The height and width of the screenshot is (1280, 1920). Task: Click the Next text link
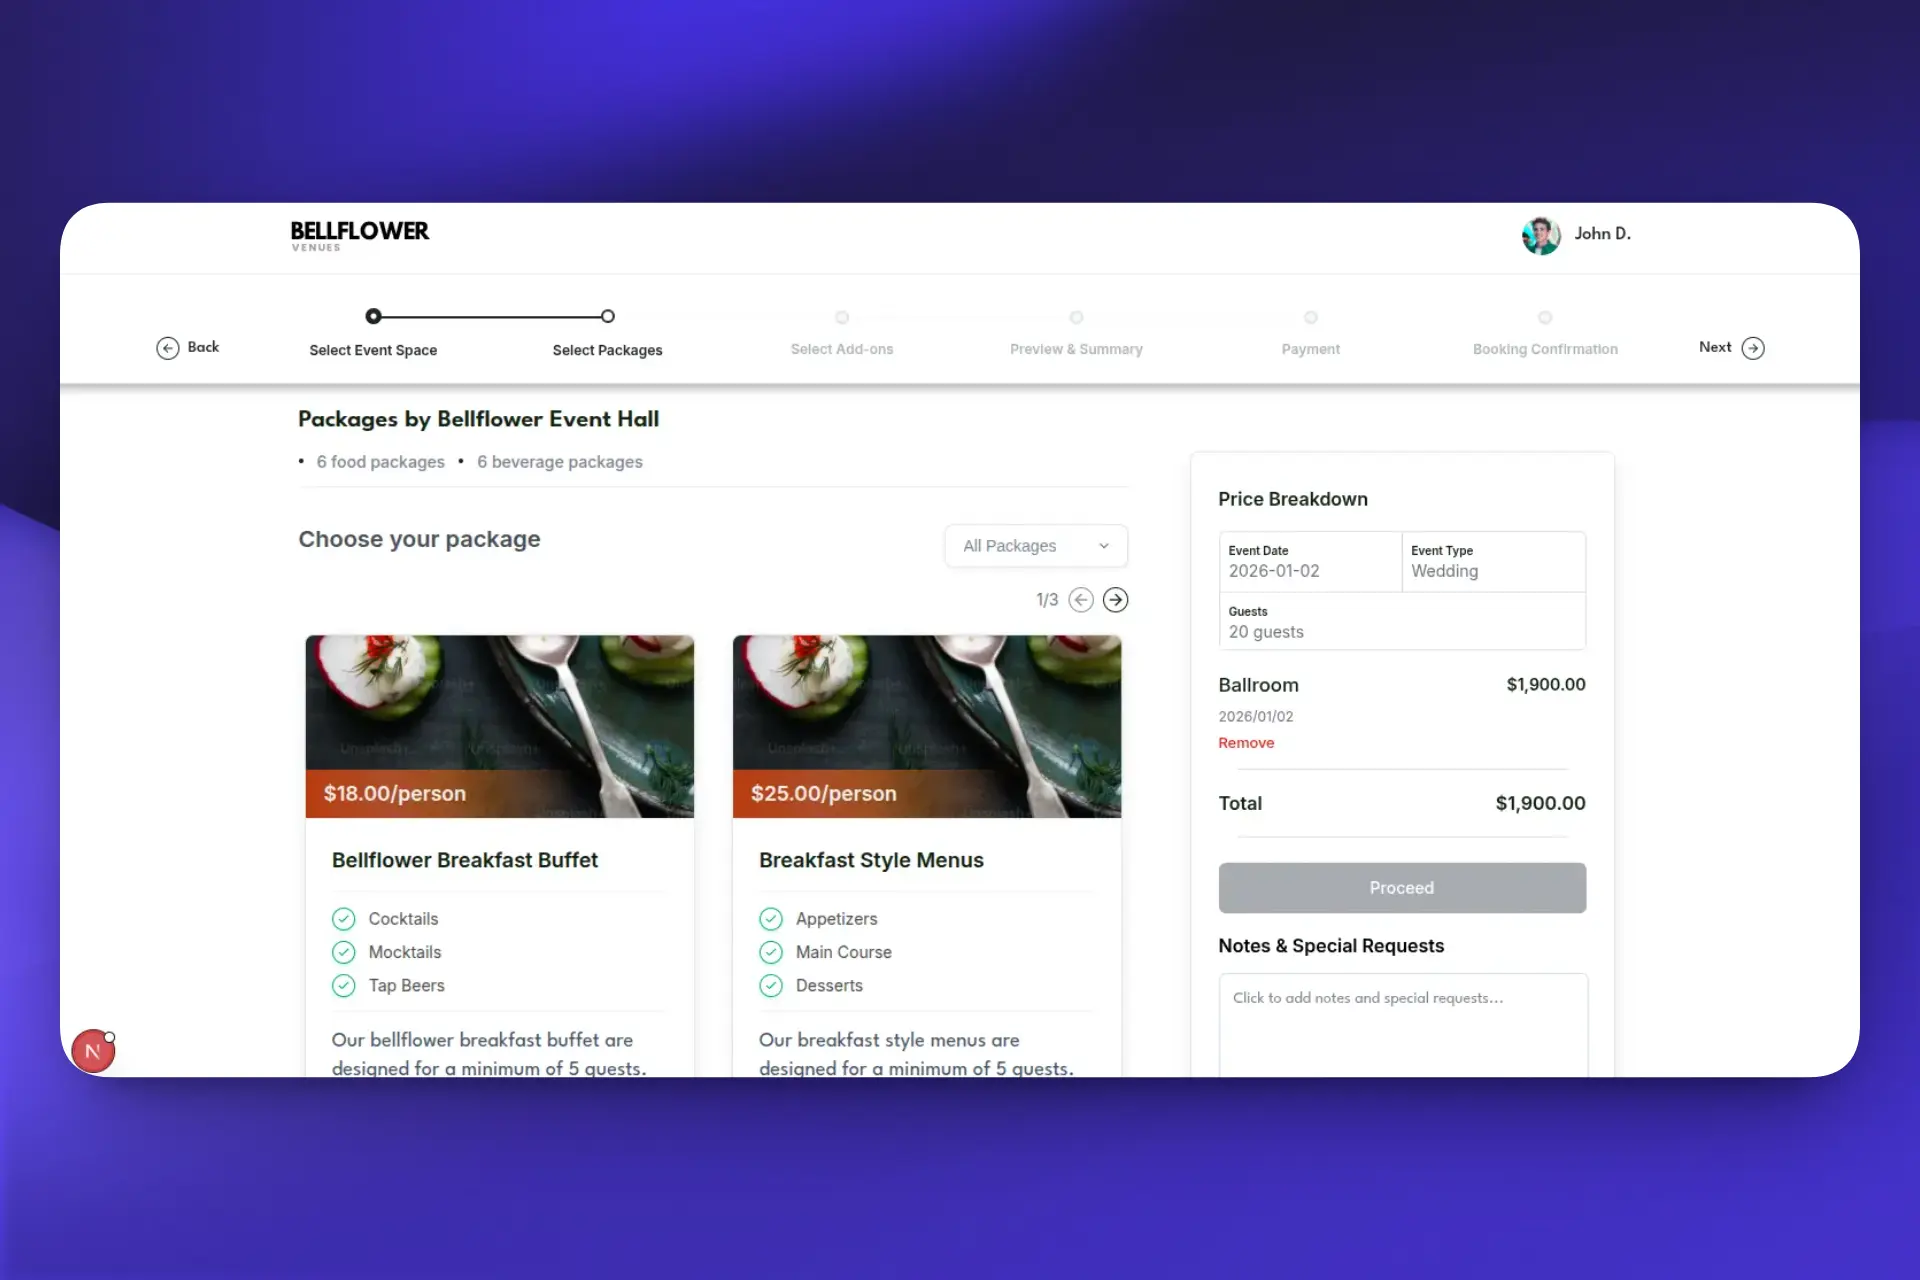(x=1715, y=347)
